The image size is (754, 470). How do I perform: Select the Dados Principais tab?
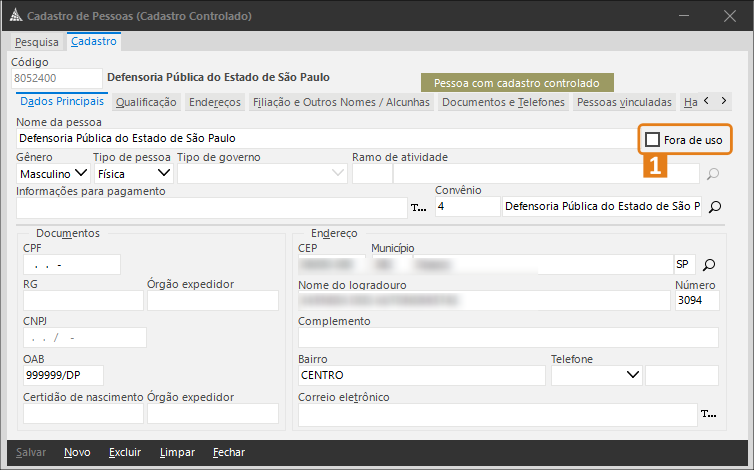coord(62,102)
